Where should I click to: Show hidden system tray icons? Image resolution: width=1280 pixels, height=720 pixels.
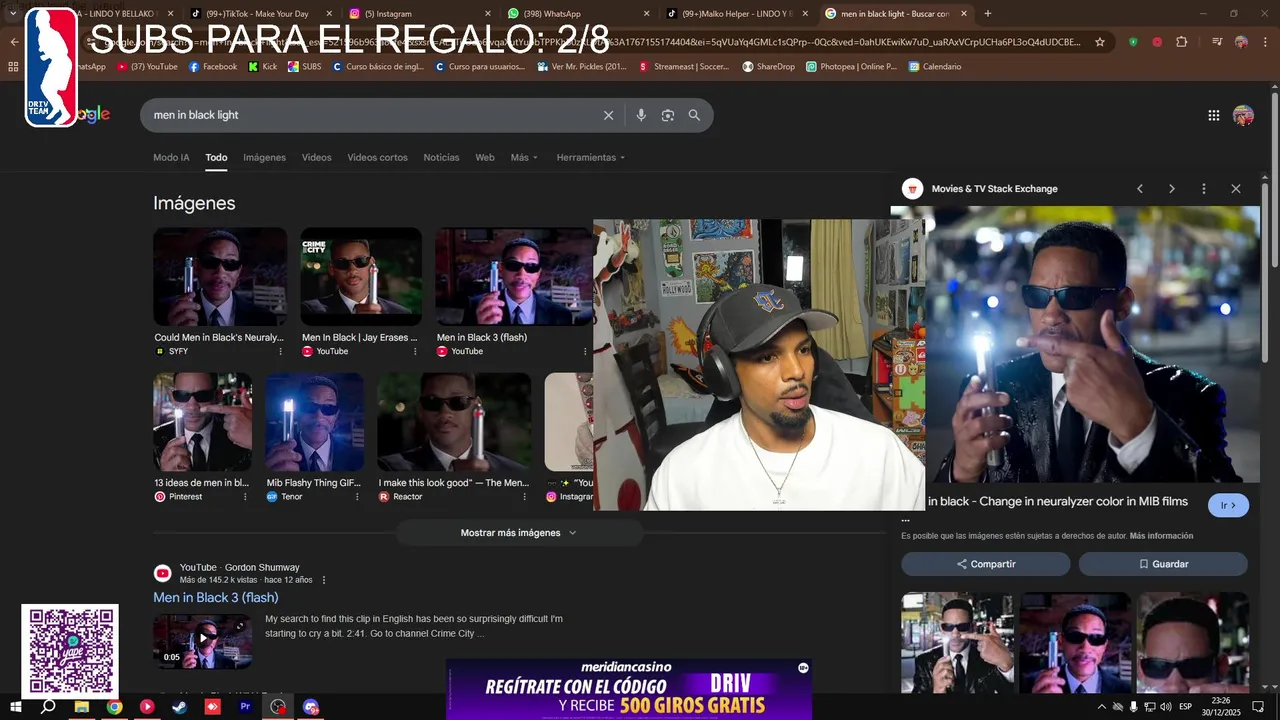[x=1101, y=706]
